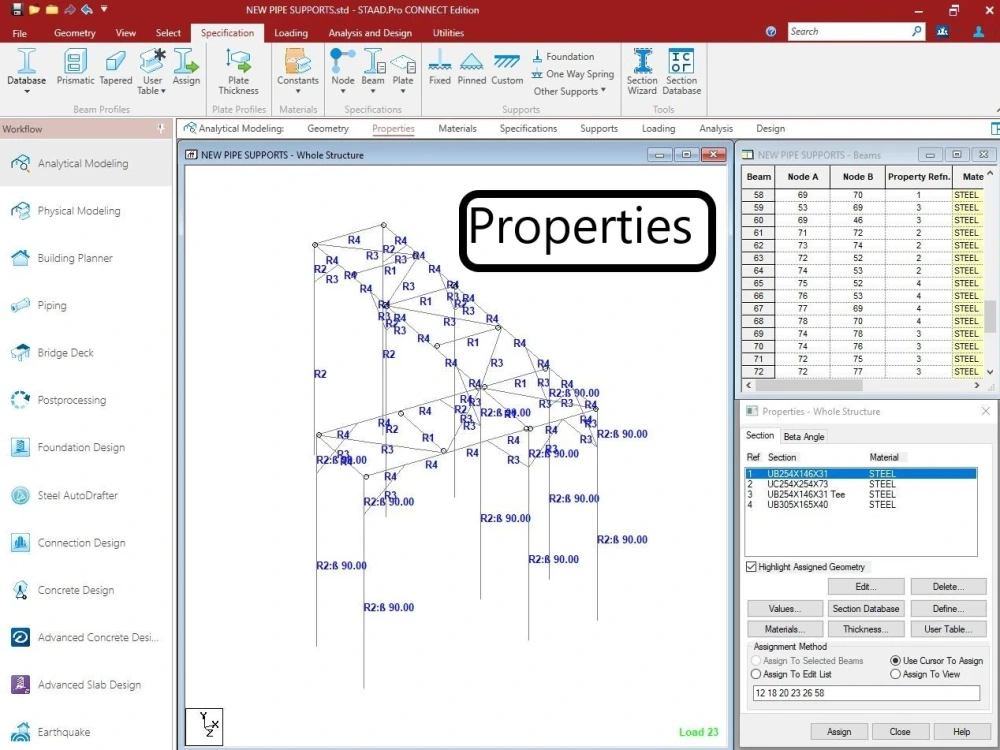Click the horizontal scrollbar thumb in Beams table
Image resolution: width=1000 pixels, height=750 pixels.
[x=809, y=385]
